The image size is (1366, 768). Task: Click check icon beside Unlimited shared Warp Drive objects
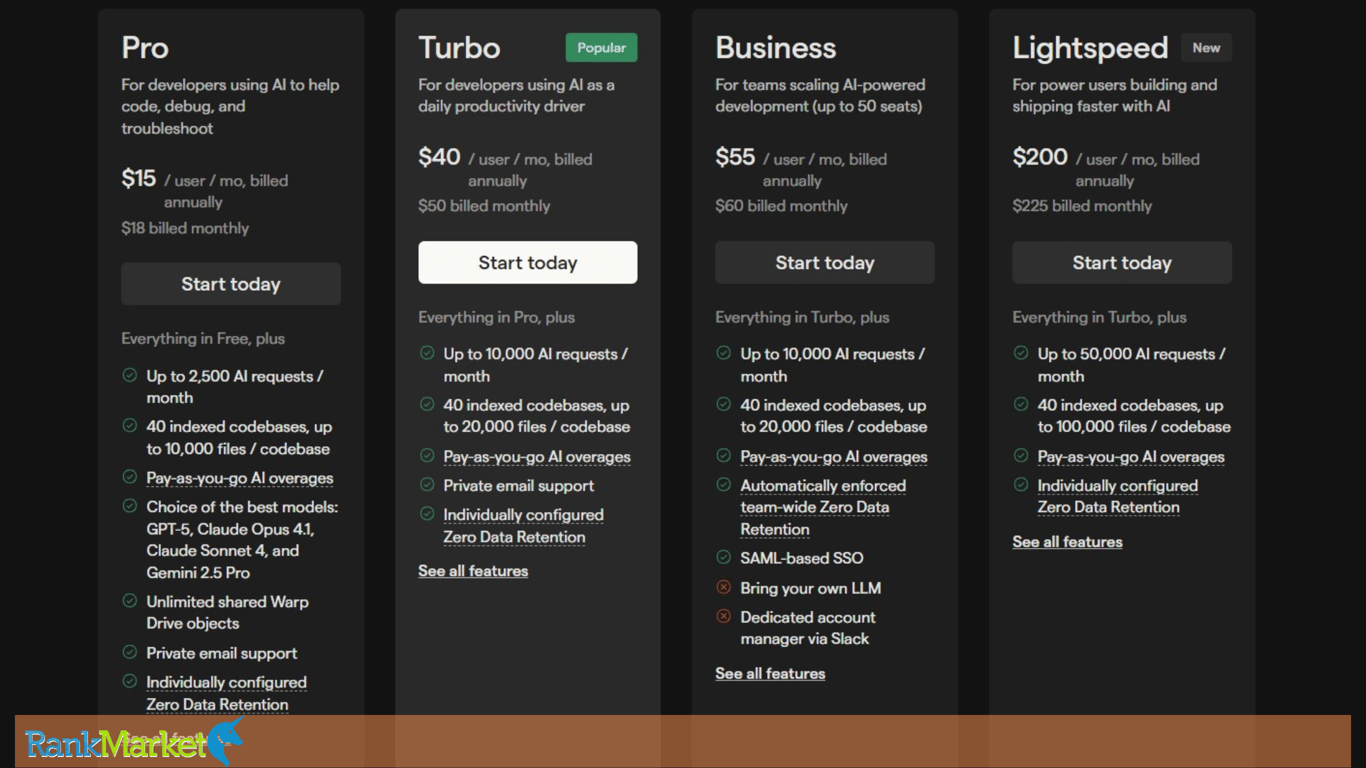130,601
